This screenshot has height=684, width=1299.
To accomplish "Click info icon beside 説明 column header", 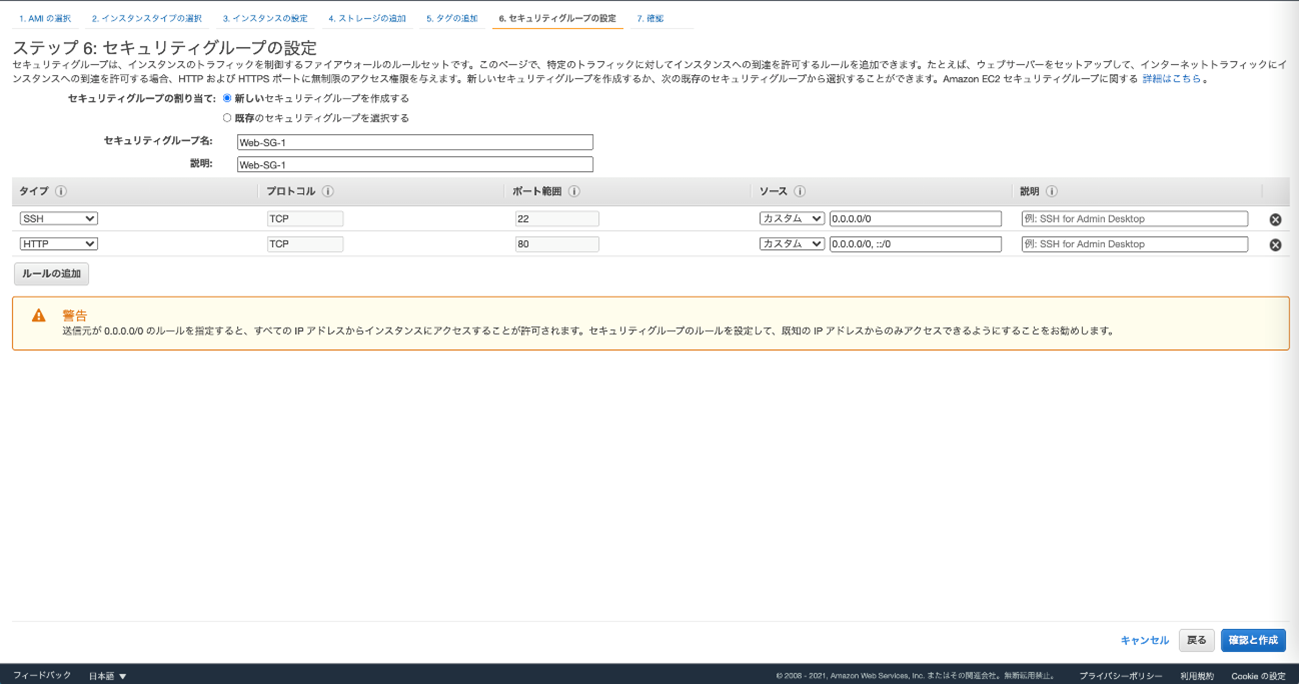I will pyautogui.click(x=1051, y=192).
